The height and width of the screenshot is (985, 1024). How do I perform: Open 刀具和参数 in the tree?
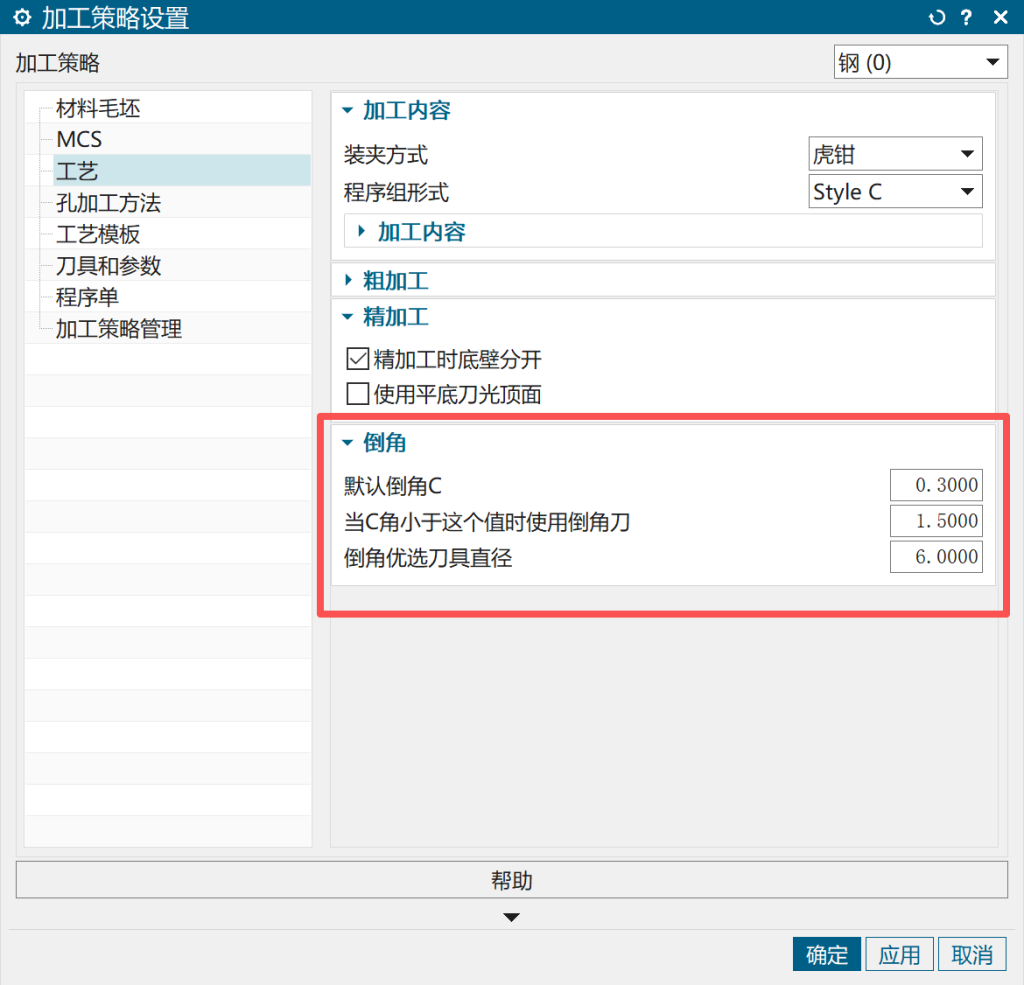108,266
